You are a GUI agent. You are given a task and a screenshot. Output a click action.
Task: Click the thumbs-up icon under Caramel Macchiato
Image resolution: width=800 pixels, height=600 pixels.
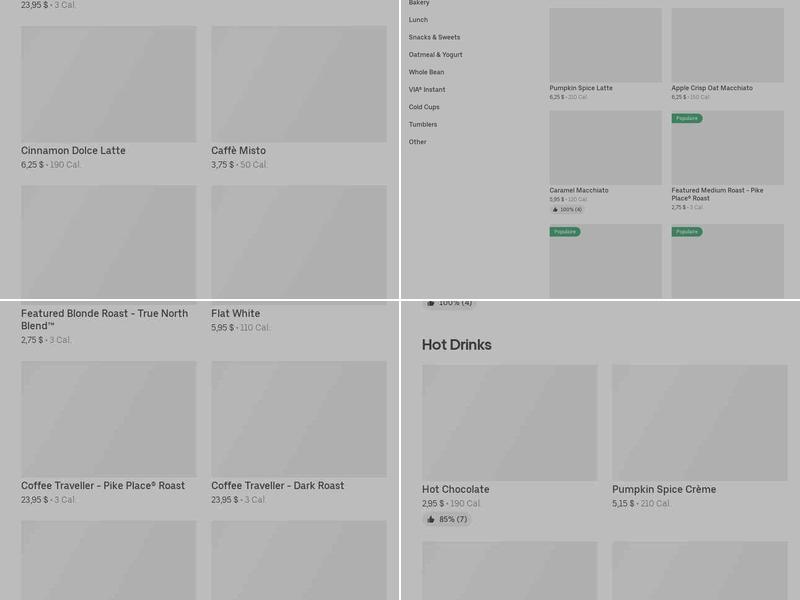[x=555, y=210]
